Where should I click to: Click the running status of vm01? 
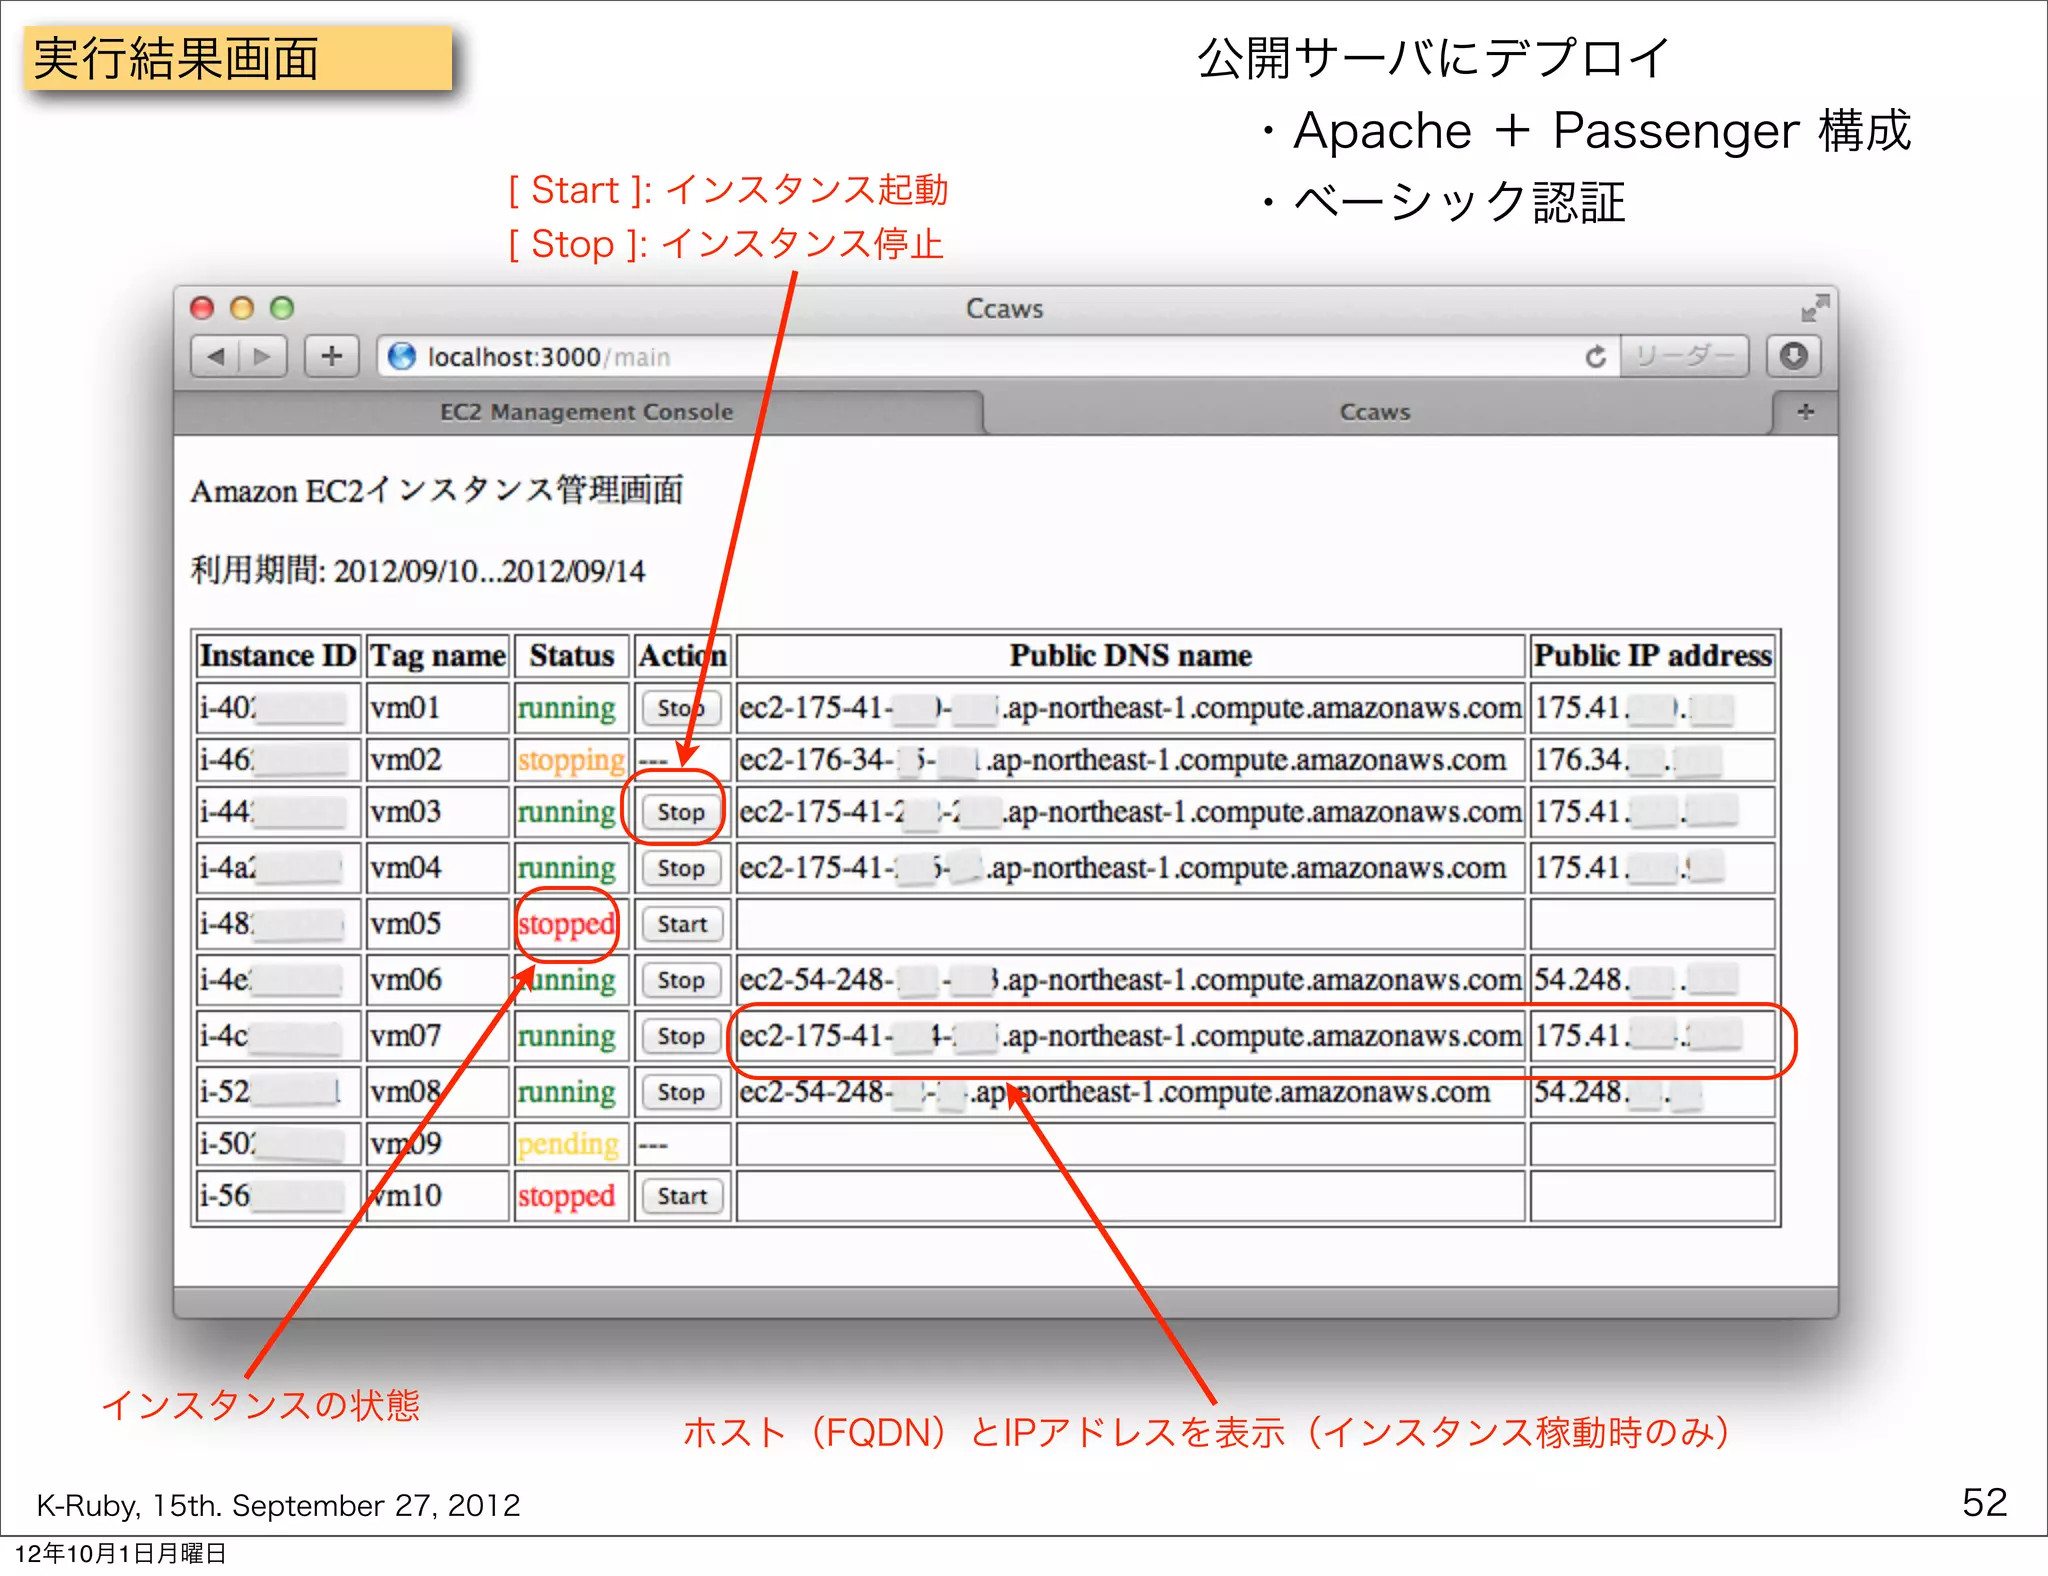click(x=566, y=708)
